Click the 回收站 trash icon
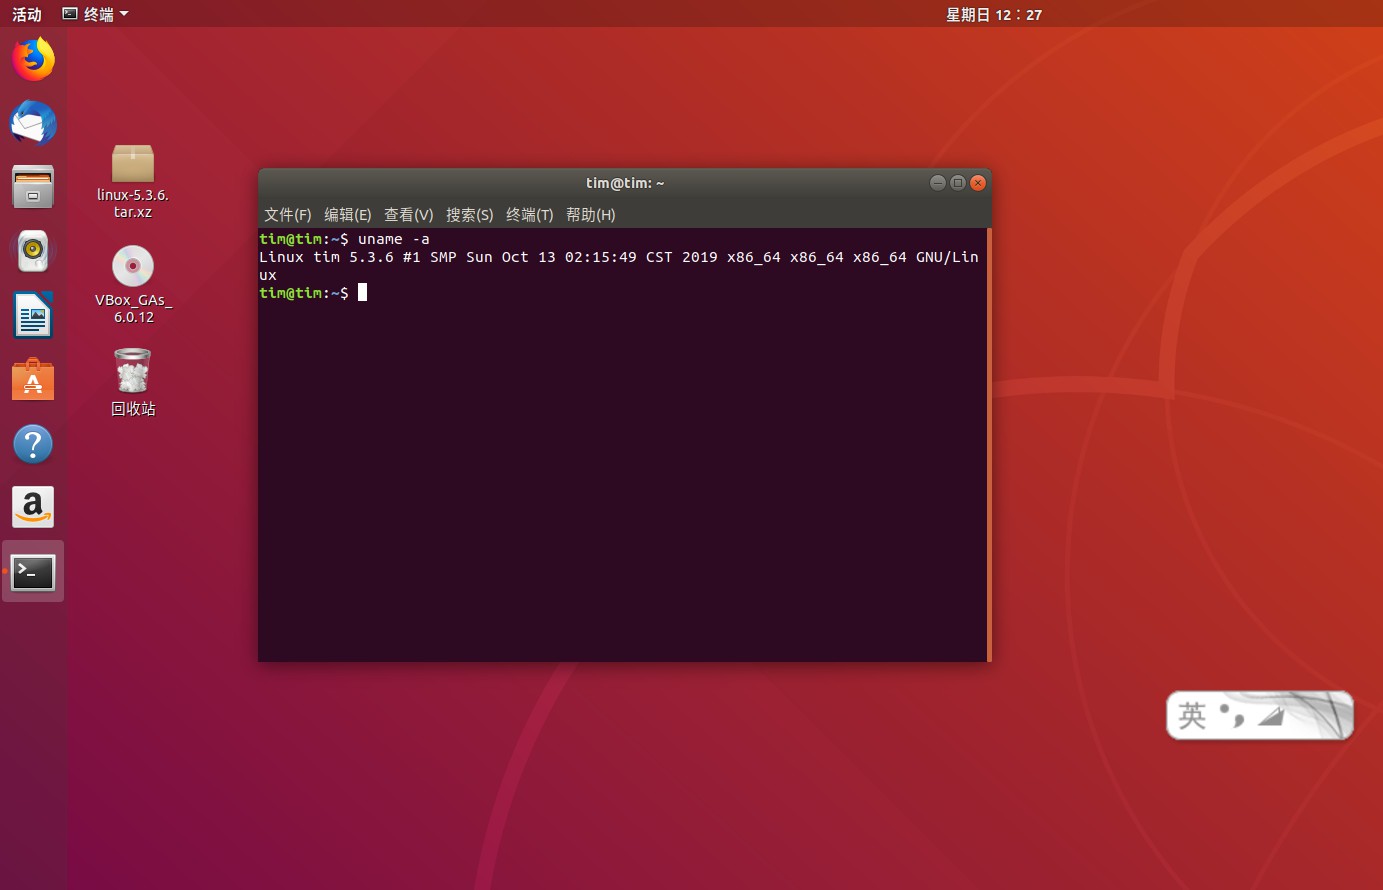 coord(133,372)
